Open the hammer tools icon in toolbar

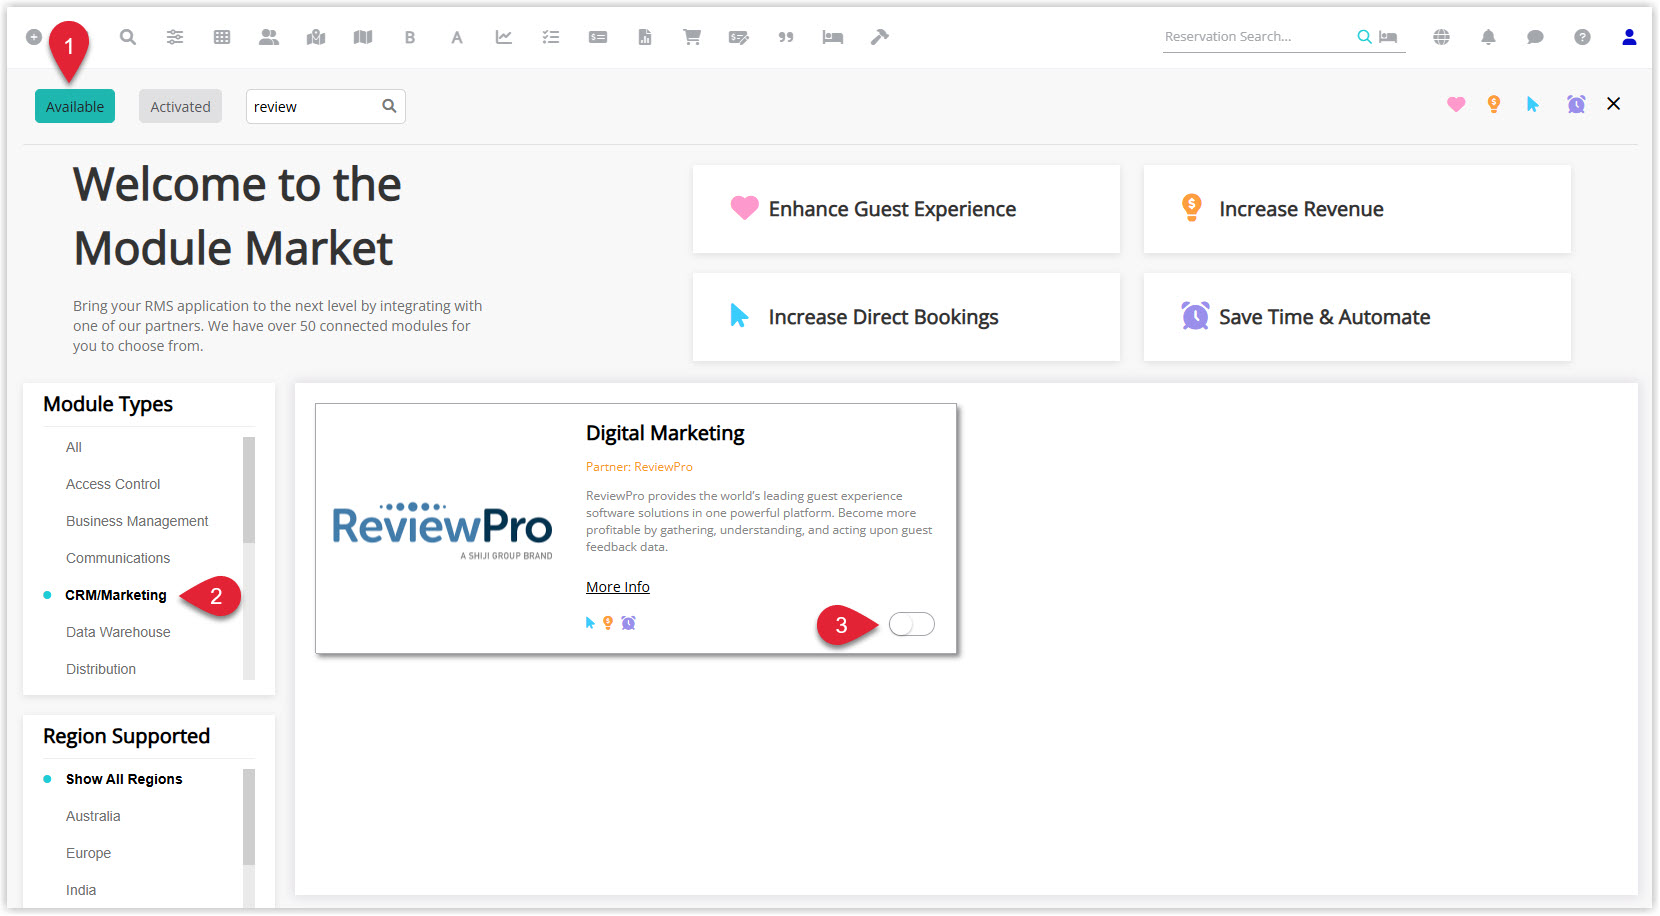click(880, 37)
